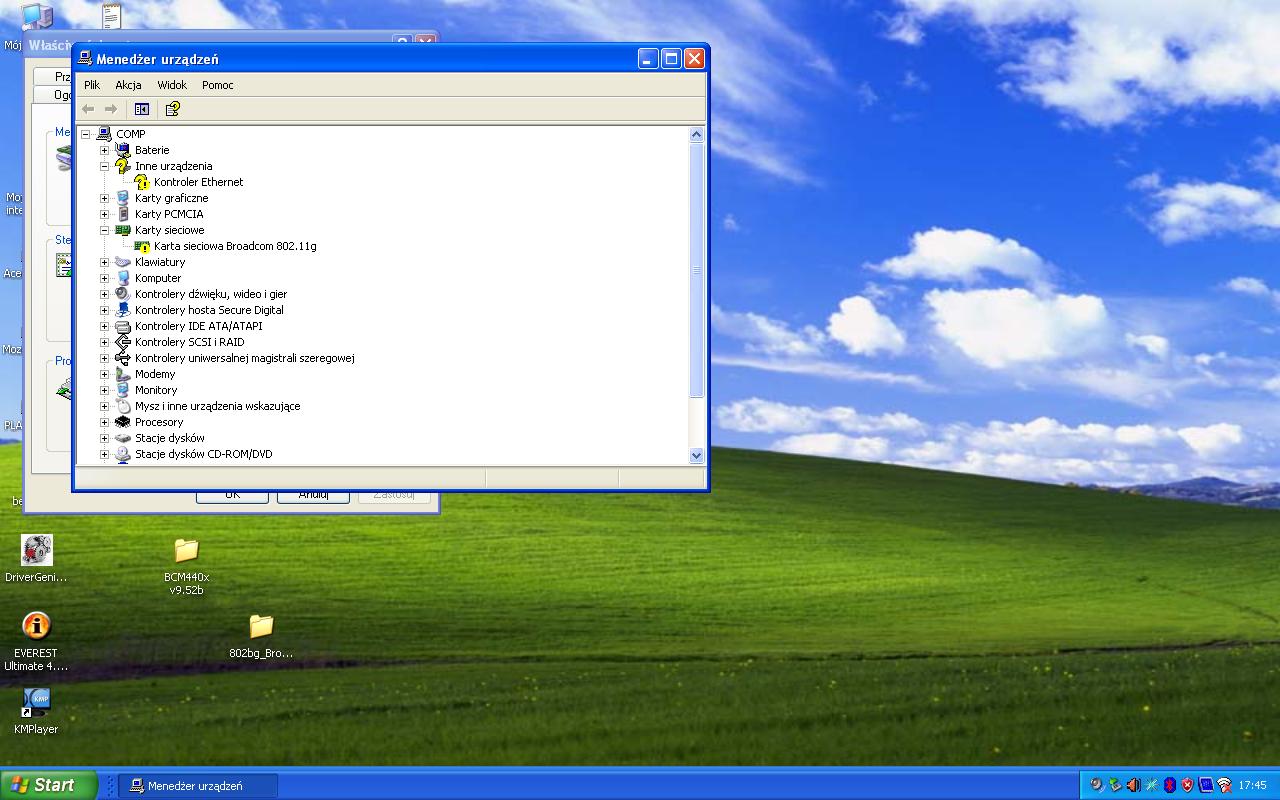
Task: Select Karta sieciowa Broadcom 802.11g label
Action: click(x=235, y=246)
